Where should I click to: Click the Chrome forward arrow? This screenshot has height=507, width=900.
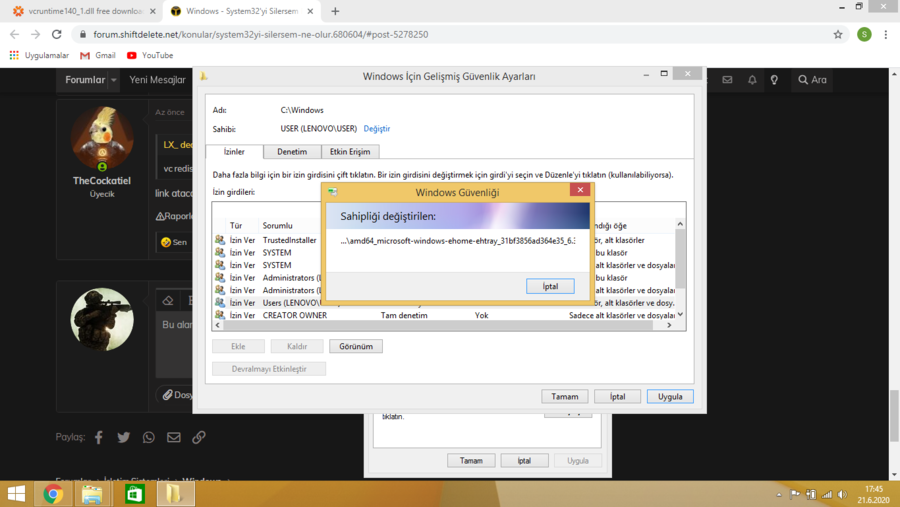36,34
